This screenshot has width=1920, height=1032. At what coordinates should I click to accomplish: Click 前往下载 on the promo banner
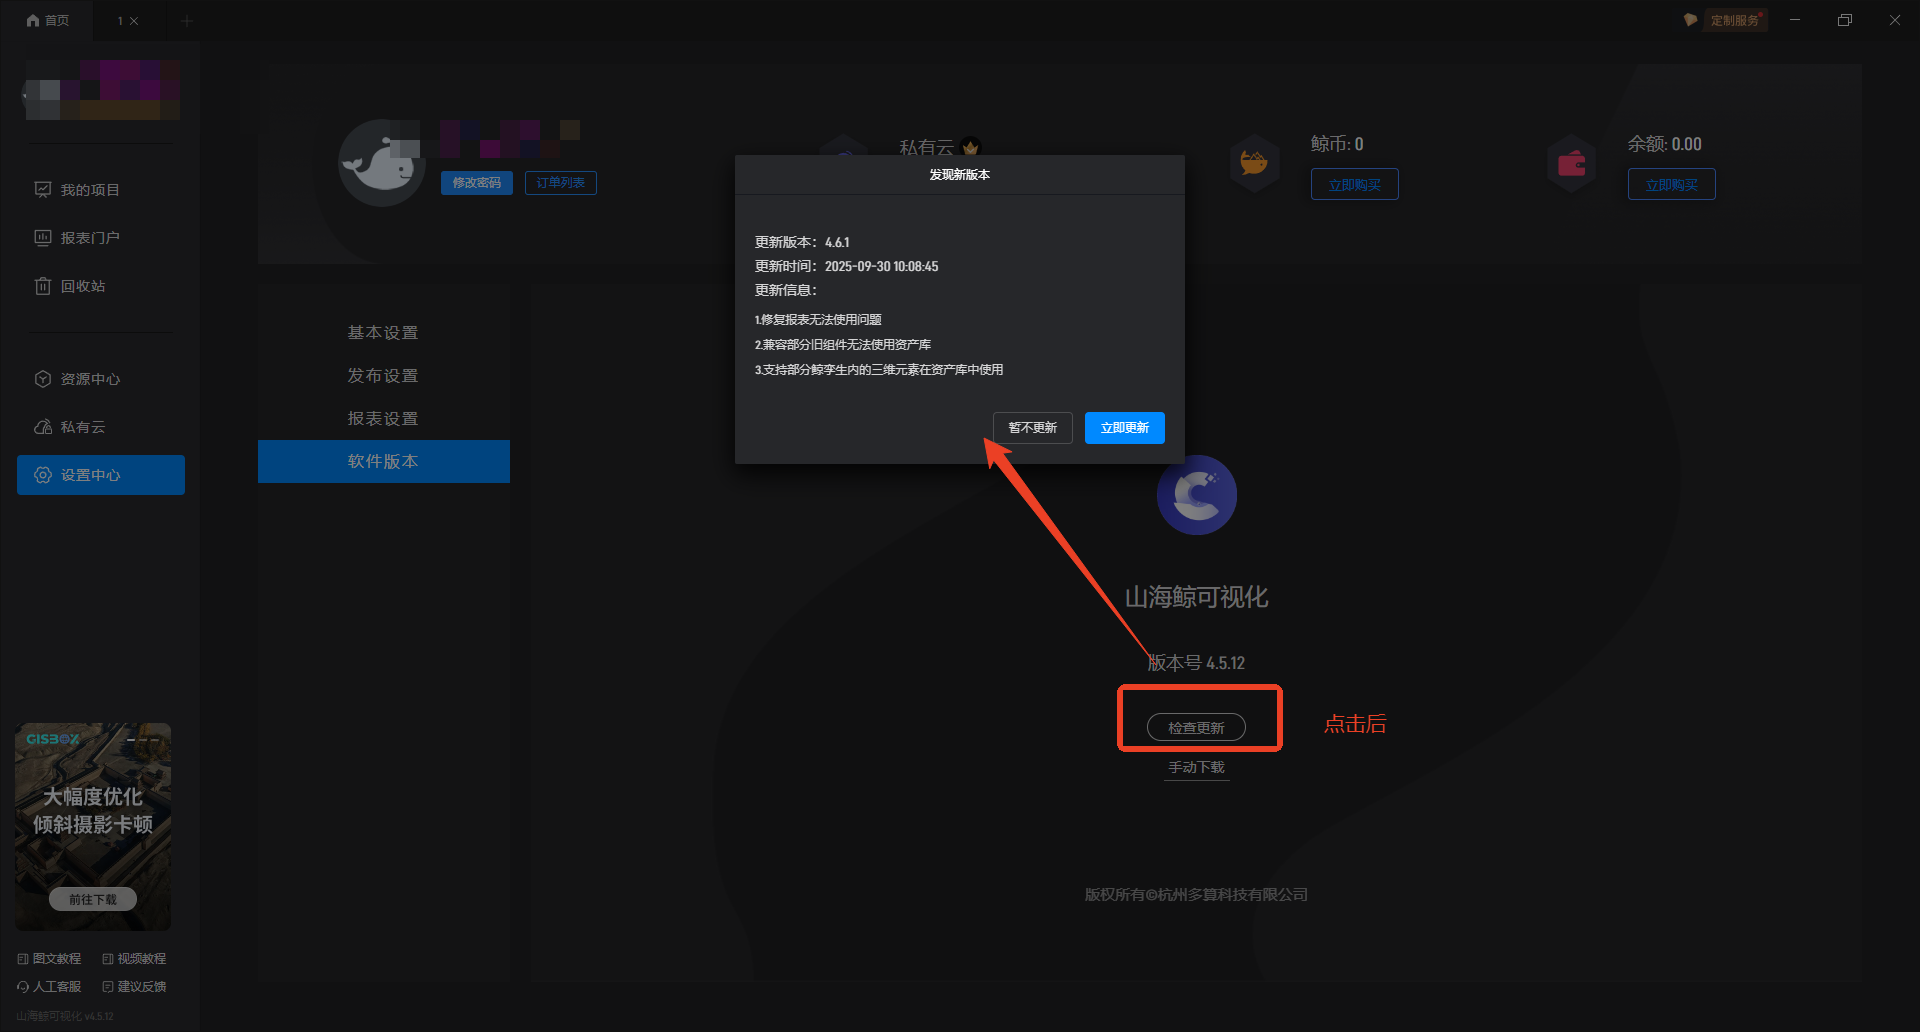93,899
